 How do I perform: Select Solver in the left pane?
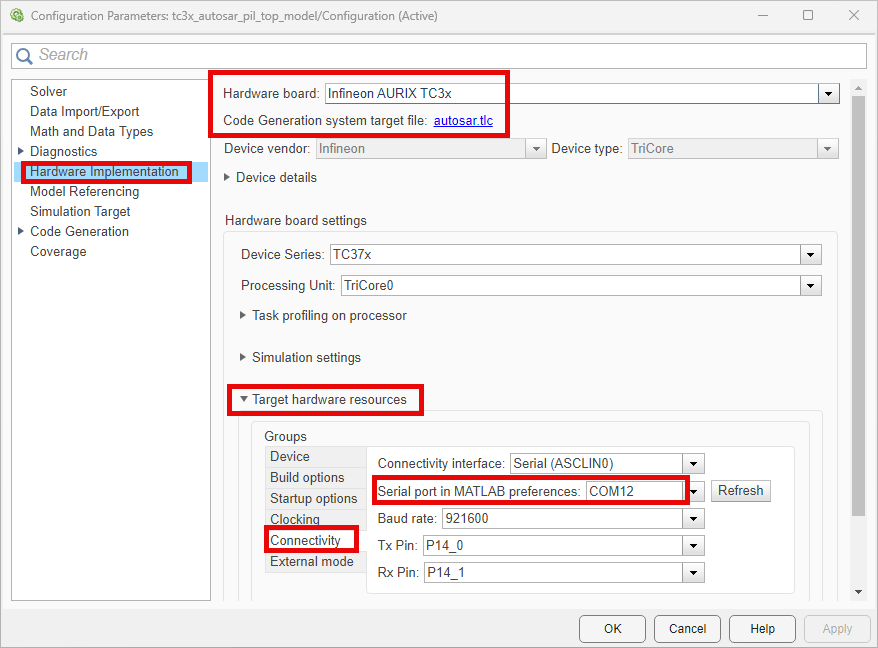(x=48, y=91)
